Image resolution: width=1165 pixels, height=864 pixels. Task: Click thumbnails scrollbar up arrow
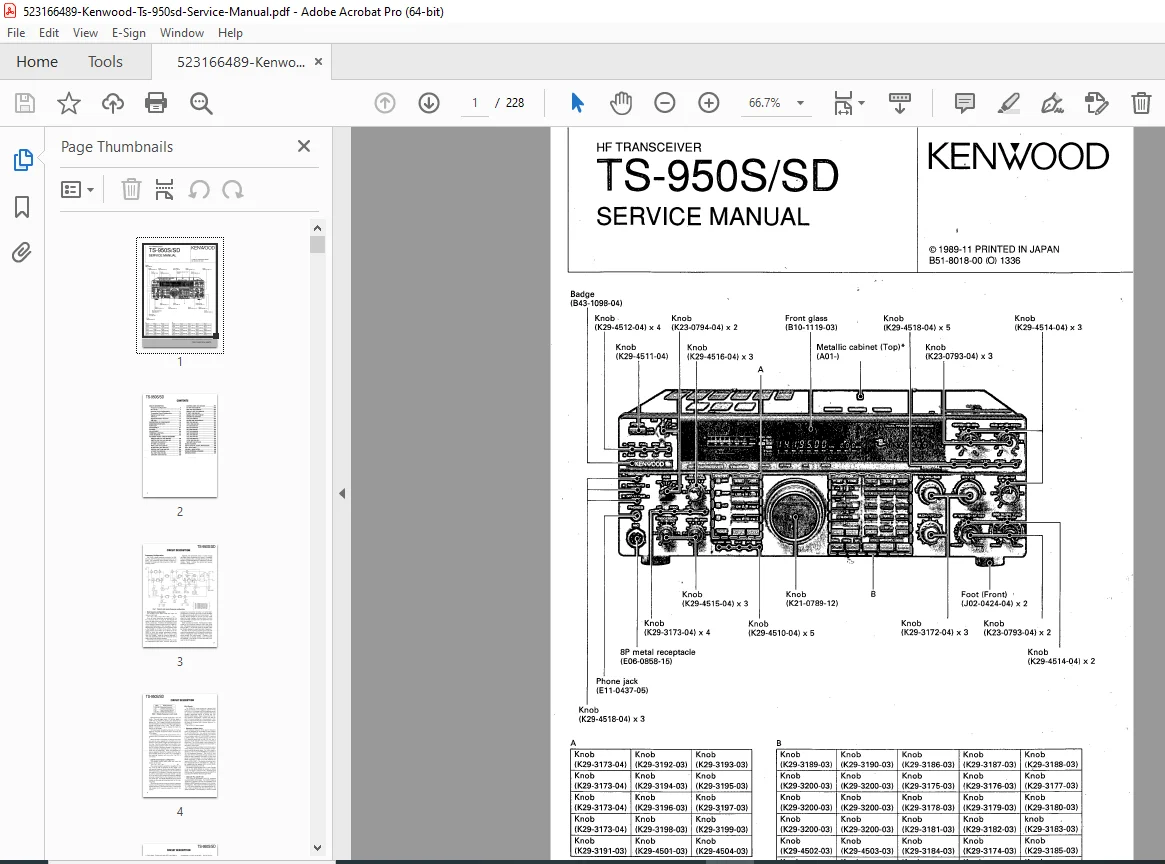(x=317, y=228)
